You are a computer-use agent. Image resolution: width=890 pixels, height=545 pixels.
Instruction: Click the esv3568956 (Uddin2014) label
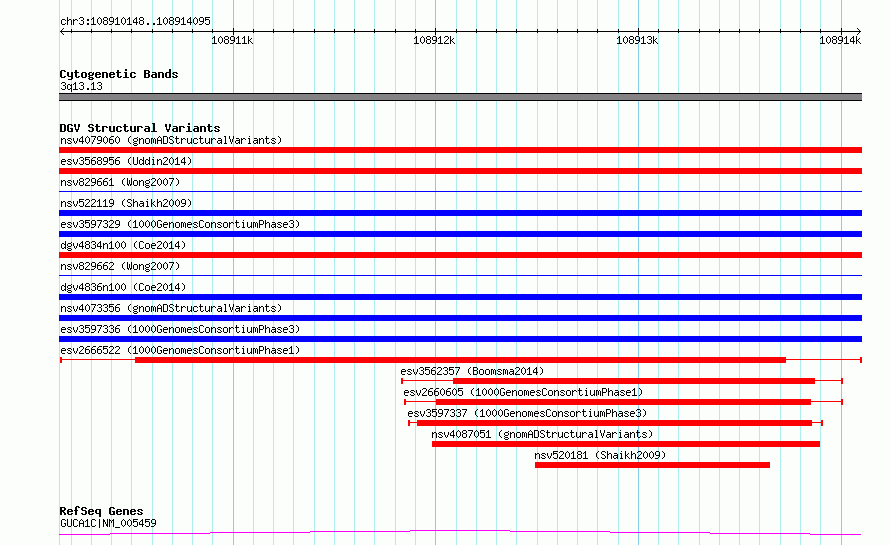pyautogui.click(x=126, y=161)
